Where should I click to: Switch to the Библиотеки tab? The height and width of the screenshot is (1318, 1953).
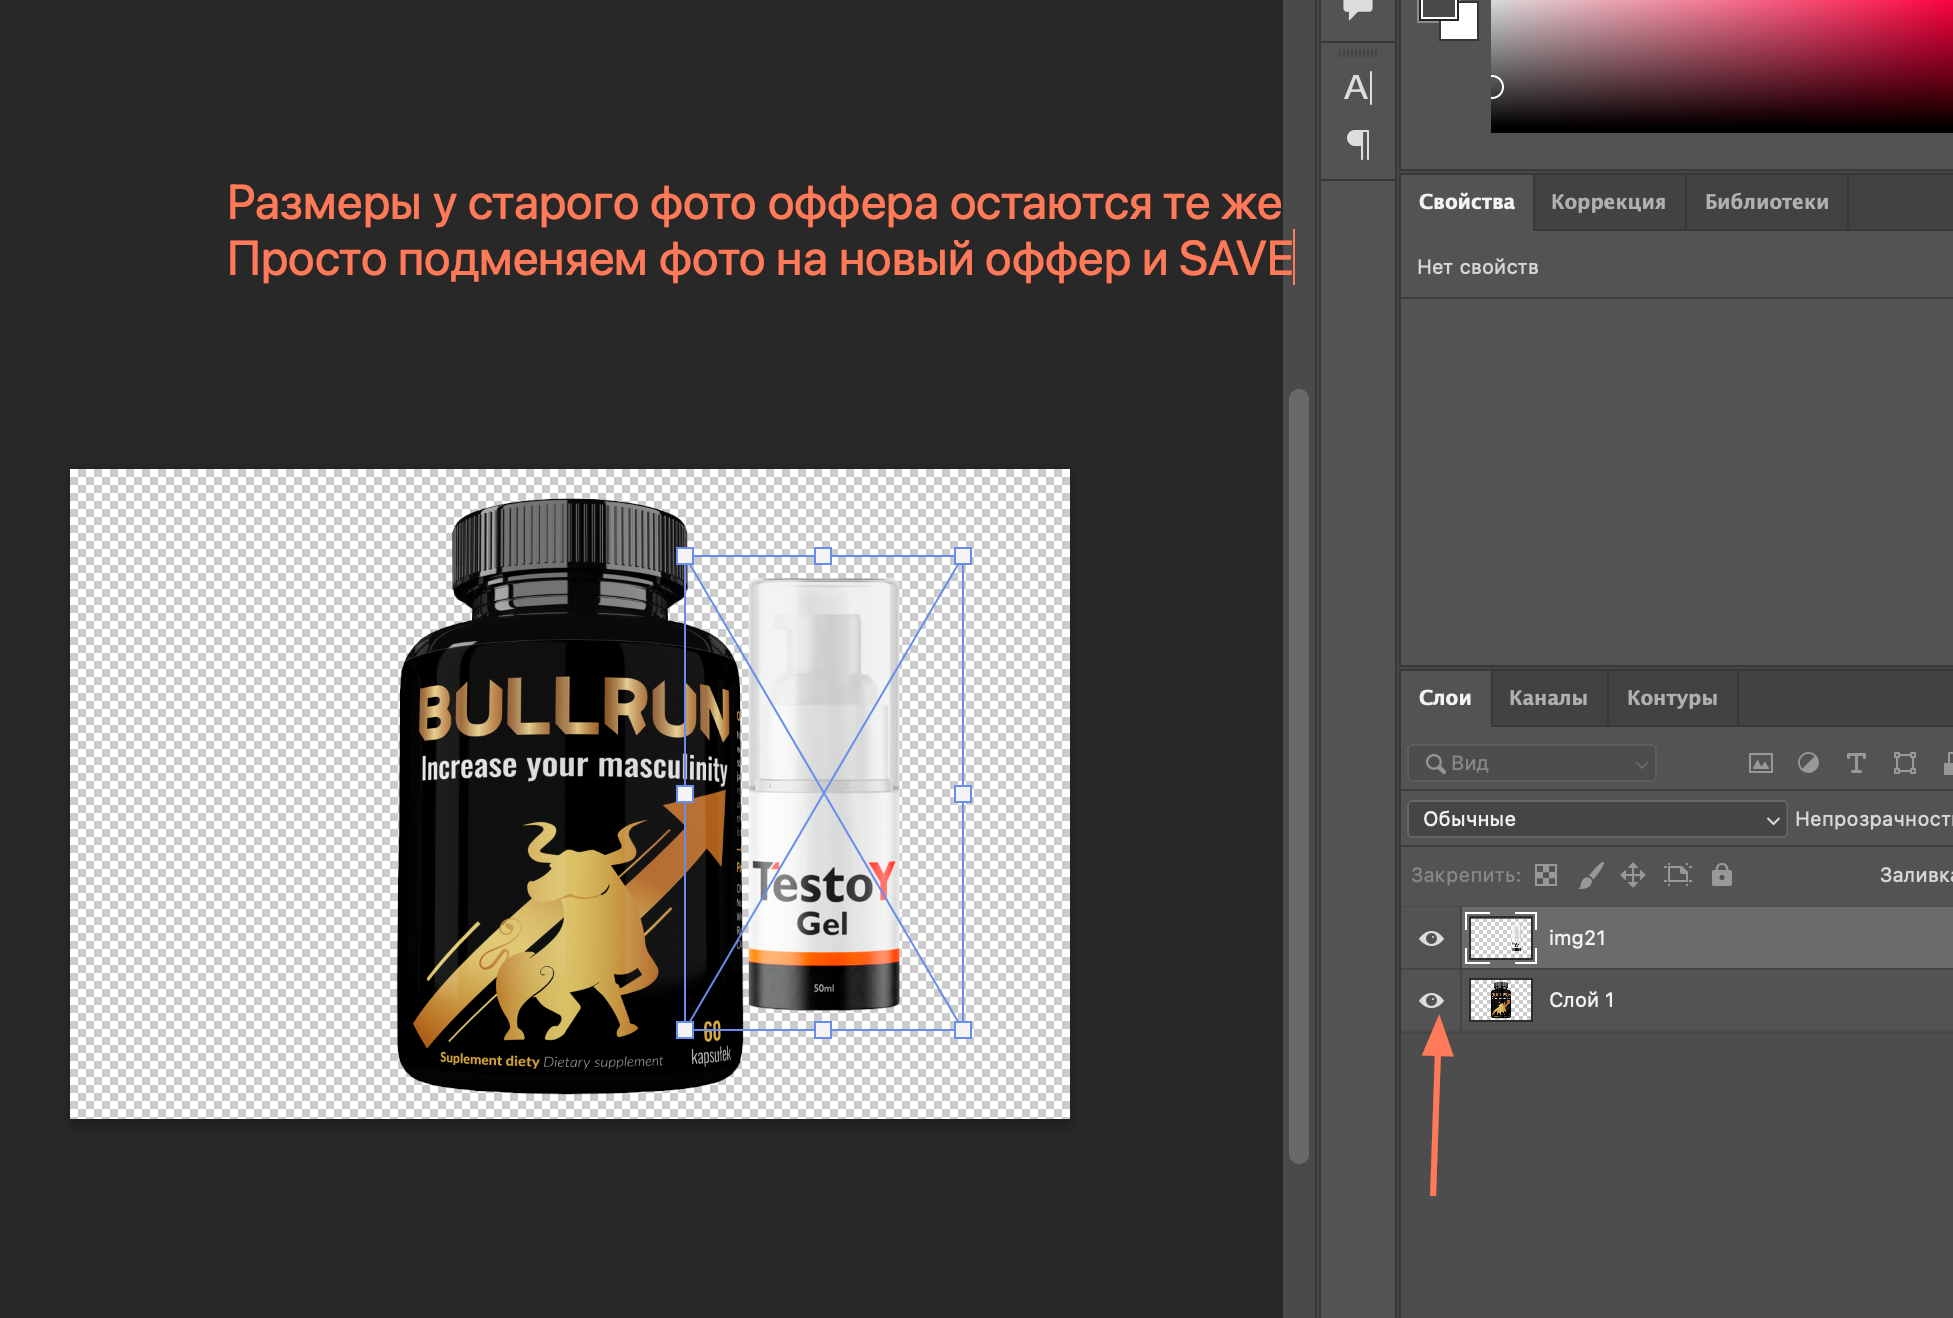tap(1766, 202)
